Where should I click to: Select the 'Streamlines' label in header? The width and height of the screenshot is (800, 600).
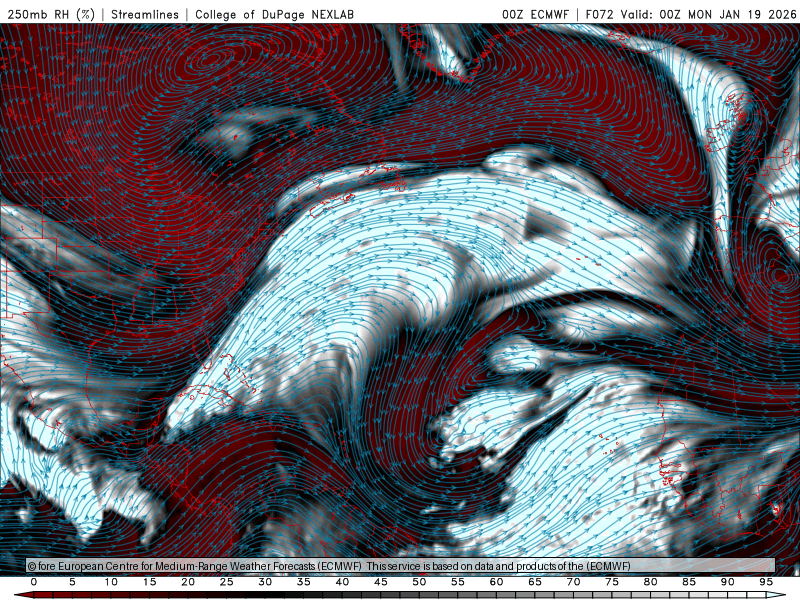point(145,14)
